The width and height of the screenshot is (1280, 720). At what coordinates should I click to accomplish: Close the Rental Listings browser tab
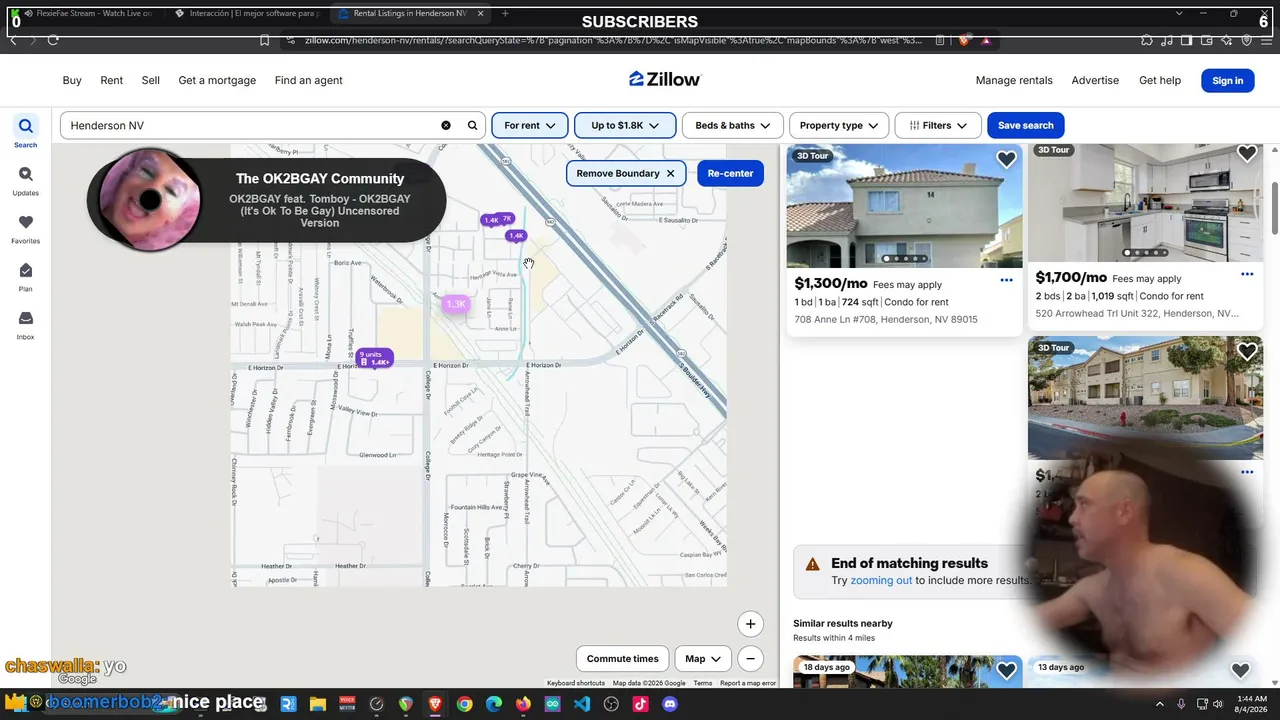(480, 14)
